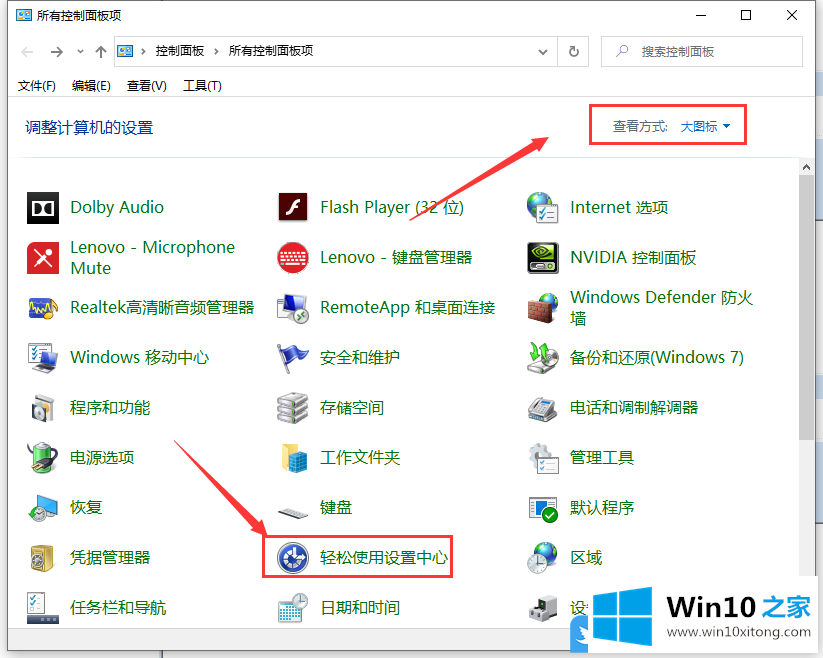Click the 任务栏和导航 icon
Image resolution: width=823 pixels, height=658 pixels.
(43, 608)
